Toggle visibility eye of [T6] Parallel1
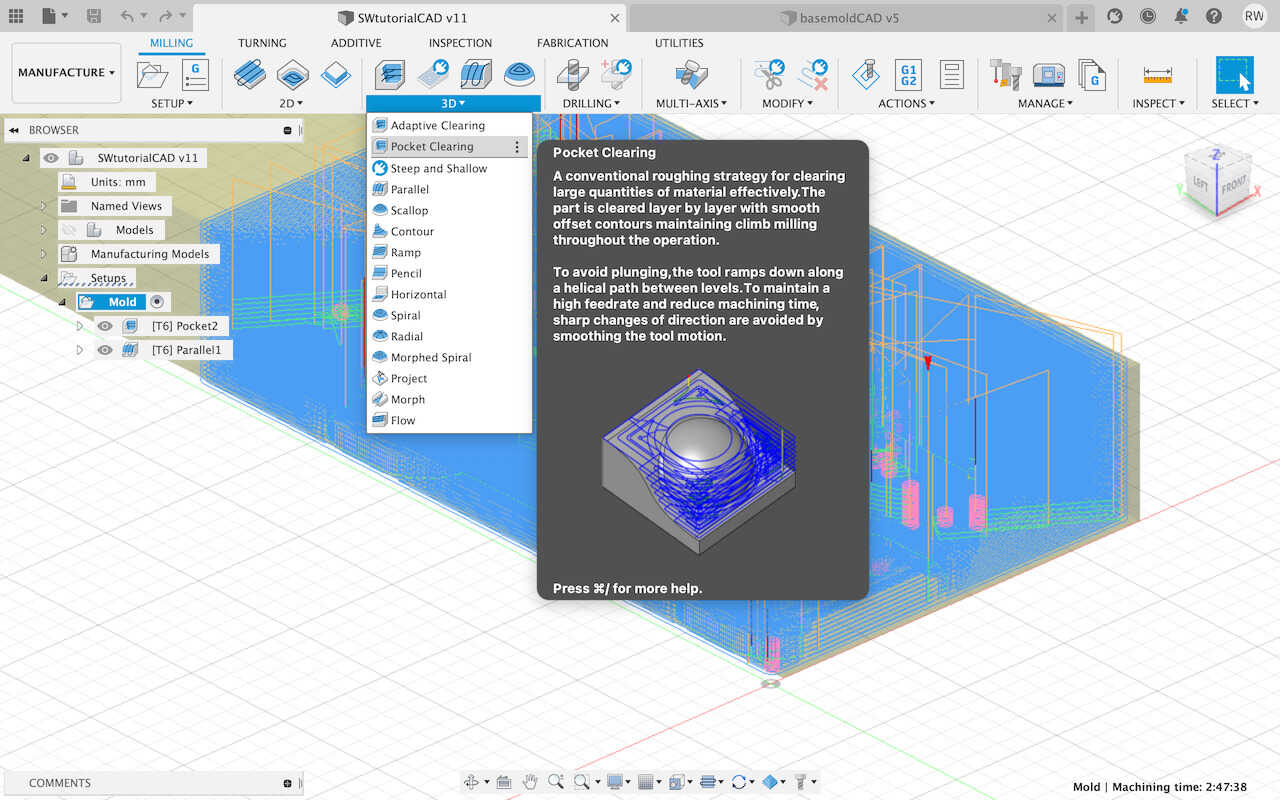1280x800 pixels. [104, 350]
